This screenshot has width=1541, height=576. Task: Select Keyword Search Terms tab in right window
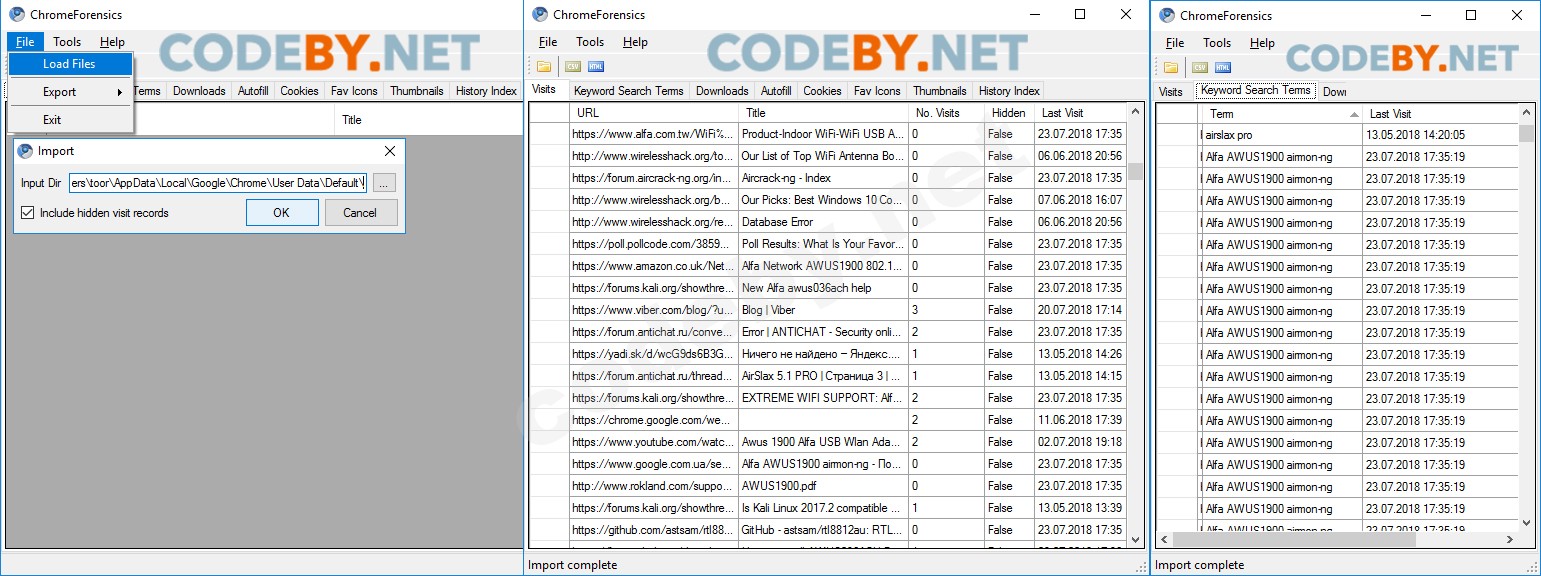[1256, 90]
